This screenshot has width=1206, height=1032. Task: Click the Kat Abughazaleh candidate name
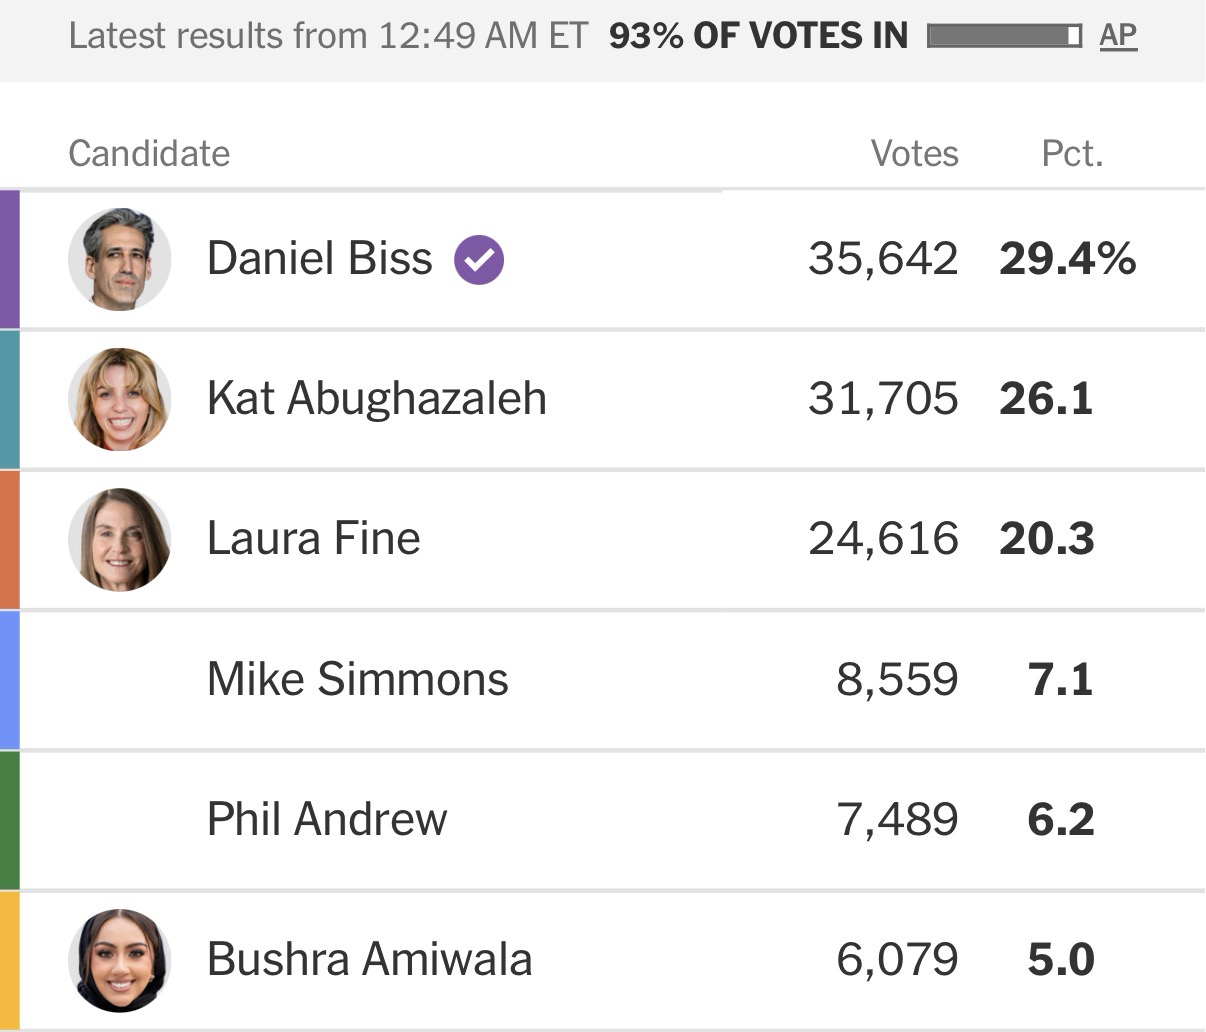(x=377, y=399)
